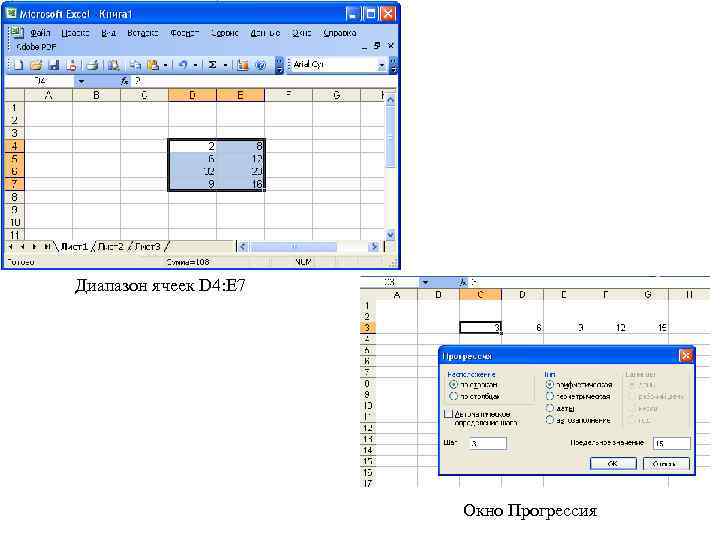Image resolution: width=720 pixels, height=540 pixels.
Task: Select the 'по строкам' radio option
Action: [x=454, y=384]
